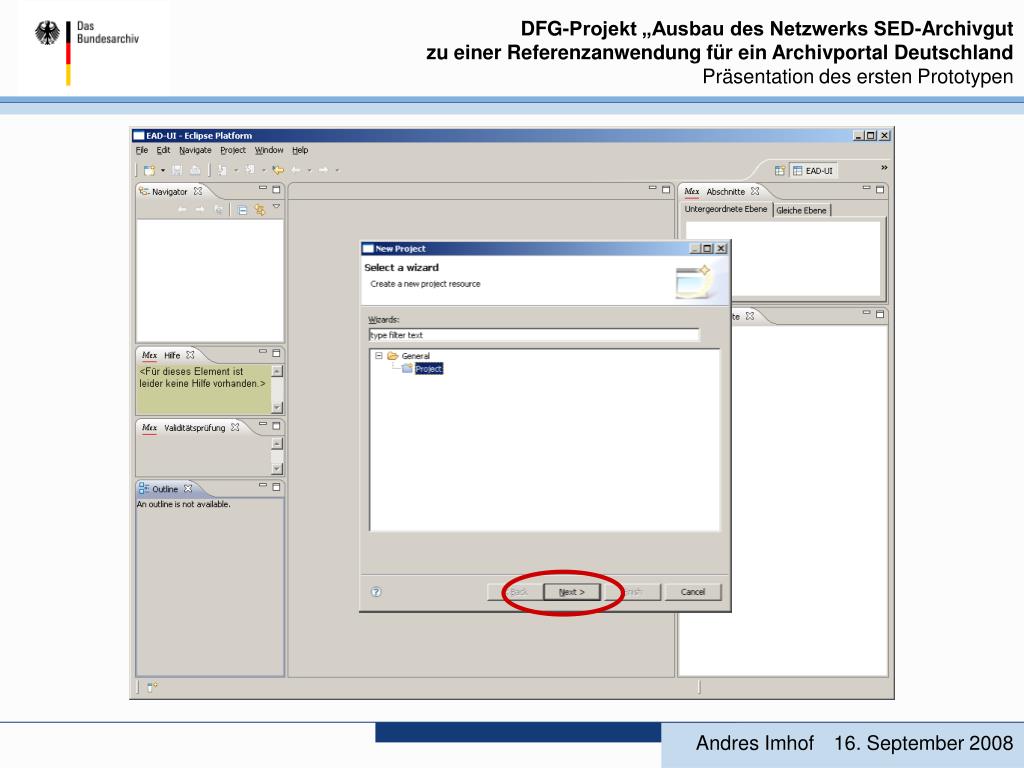This screenshot has height=768, width=1024.
Task: Open the Help menu
Action: (x=300, y=150)
